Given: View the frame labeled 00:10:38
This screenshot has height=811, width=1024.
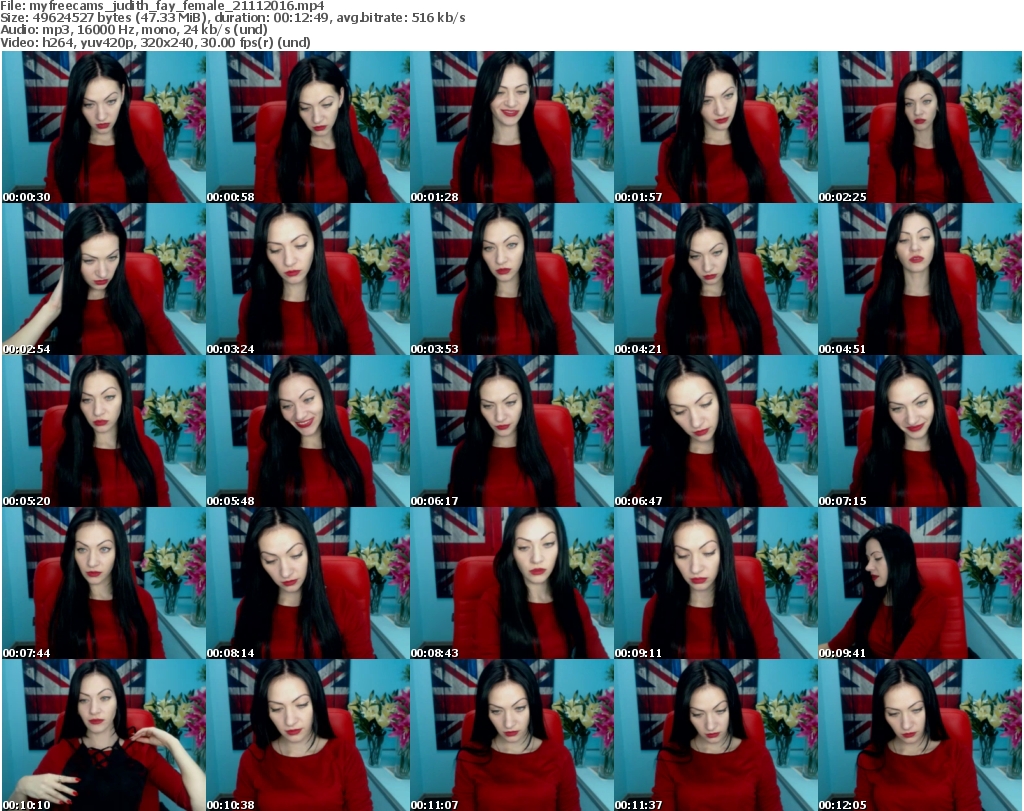Looking at the screenshot, I should 308,735.
